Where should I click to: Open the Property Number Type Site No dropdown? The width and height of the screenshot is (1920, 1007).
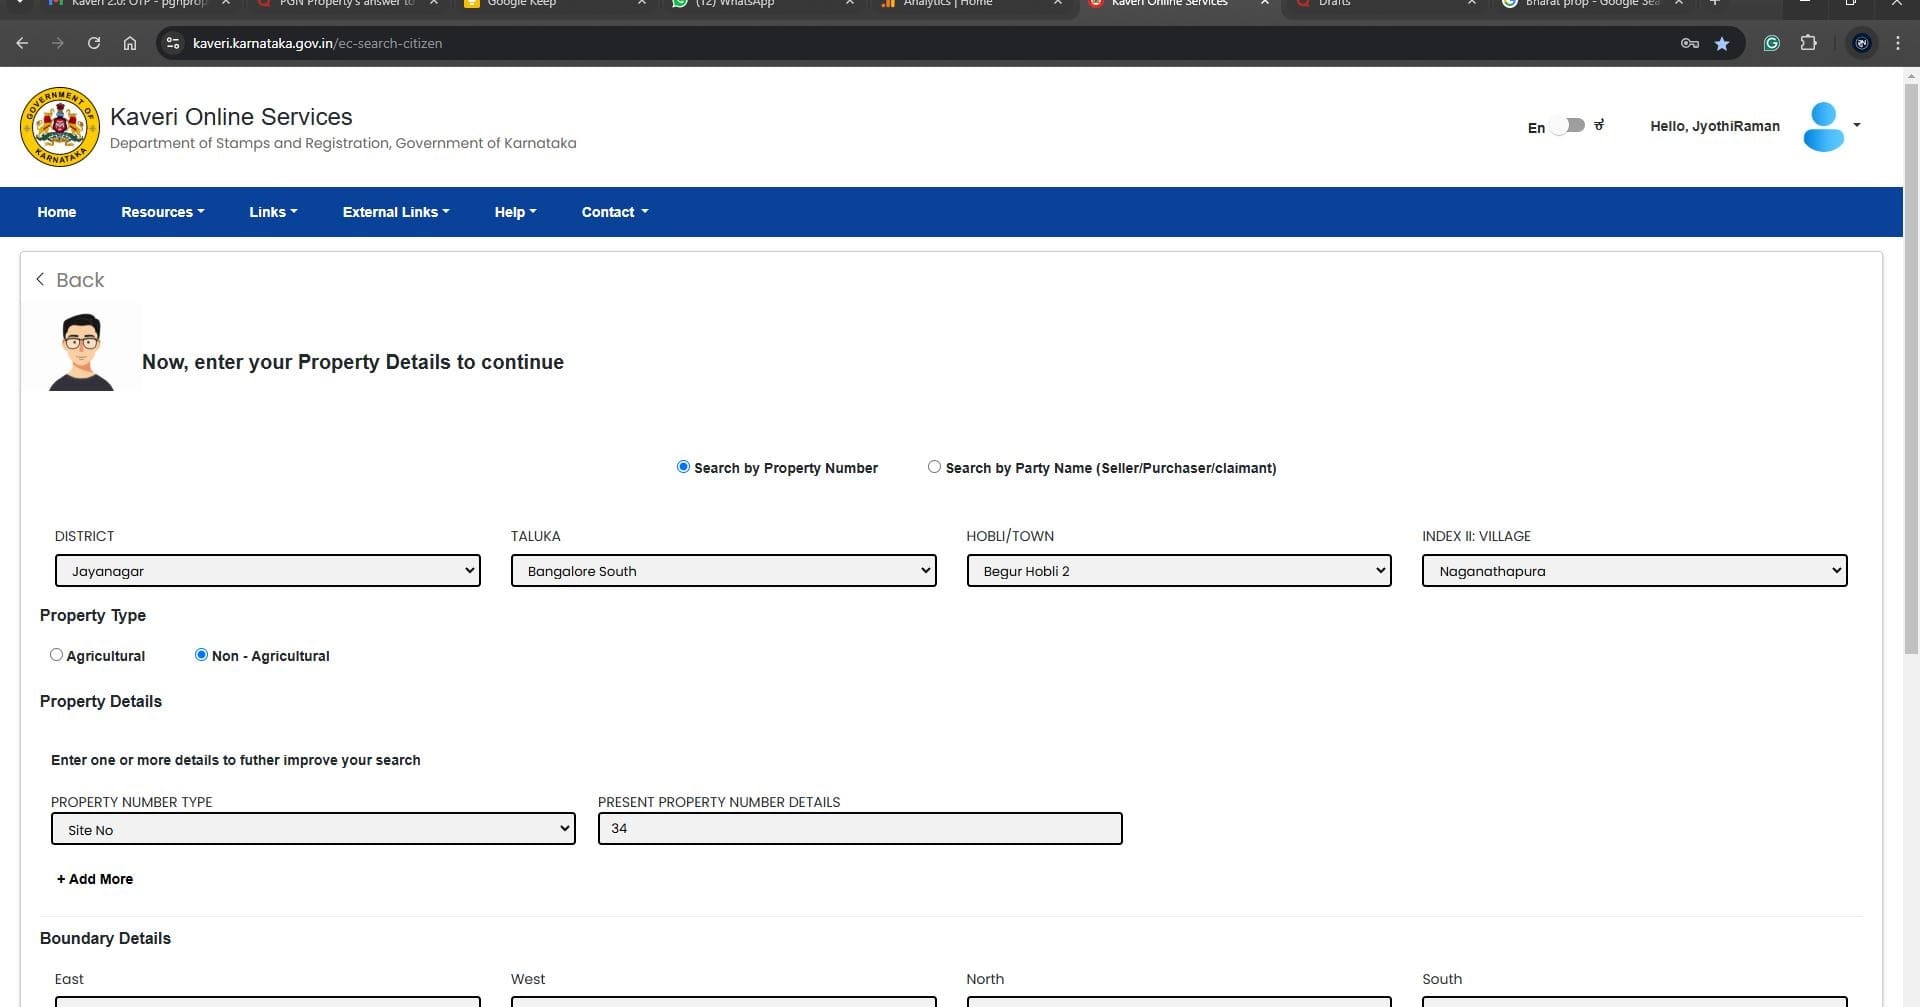[313, 829]
